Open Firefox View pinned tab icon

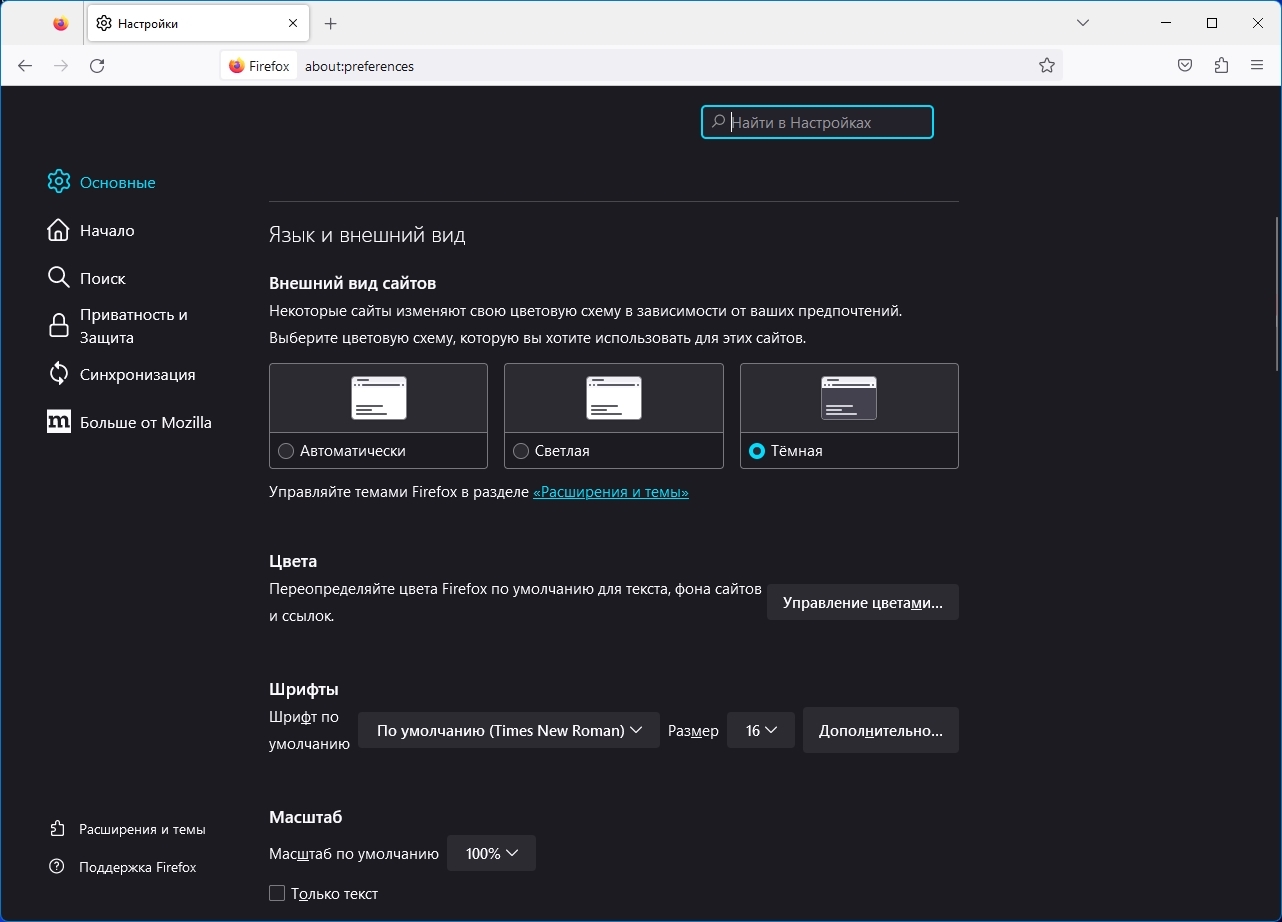[61, 23]
